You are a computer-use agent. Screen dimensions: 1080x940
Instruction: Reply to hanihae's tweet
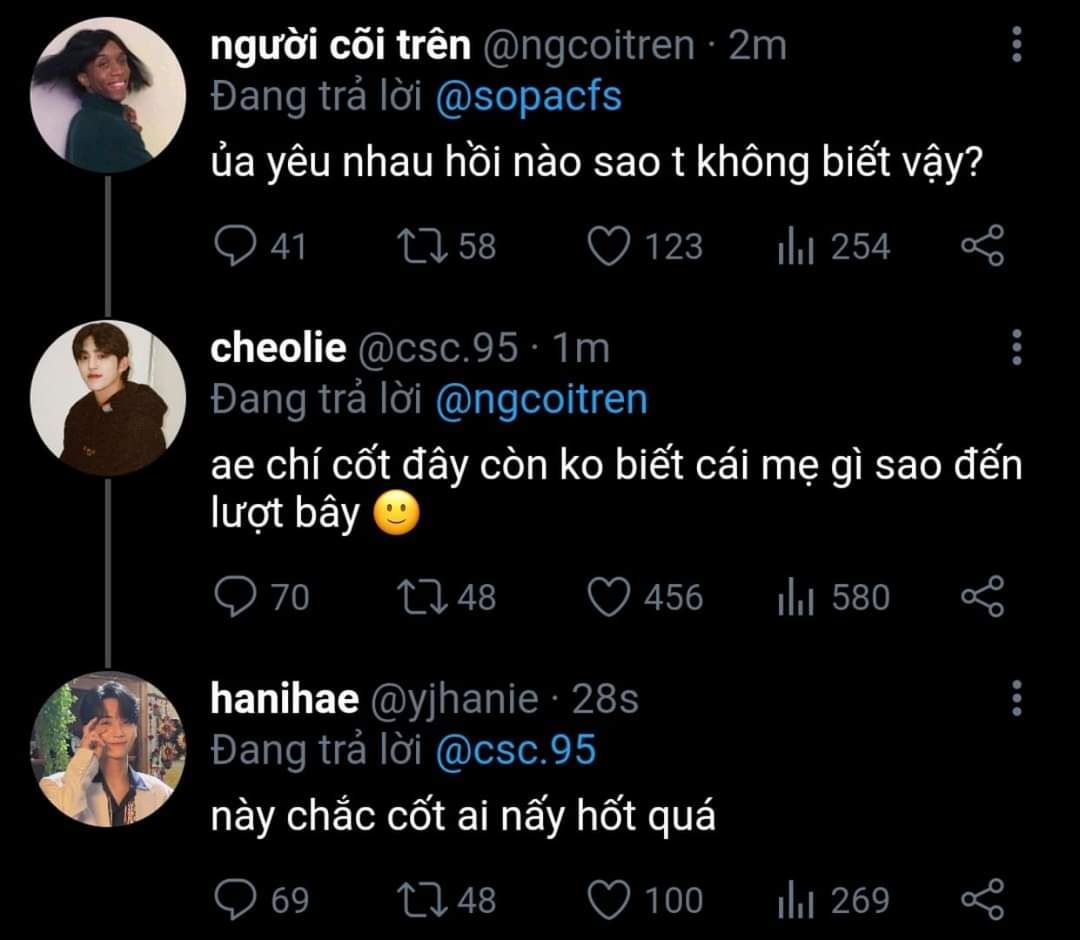click(236, 899)
